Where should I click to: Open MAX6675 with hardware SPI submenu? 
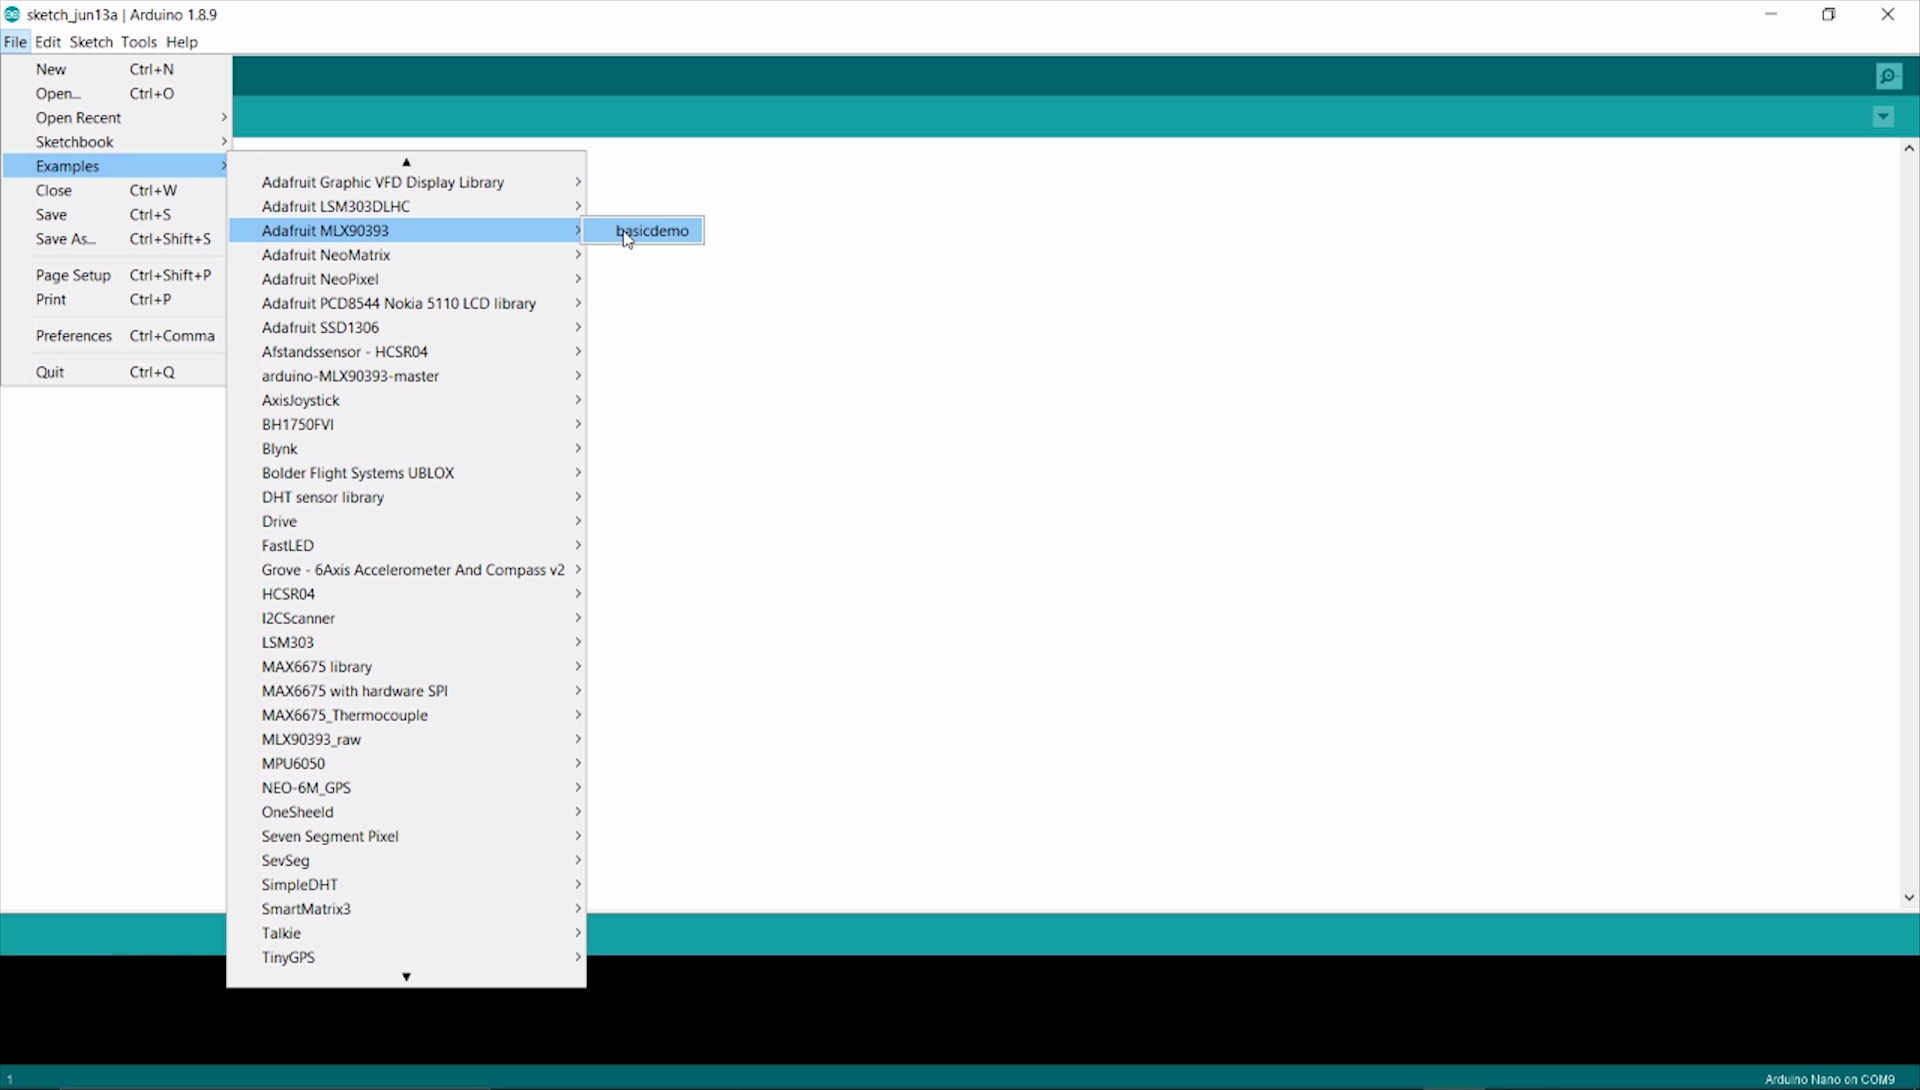pos(407,691)
